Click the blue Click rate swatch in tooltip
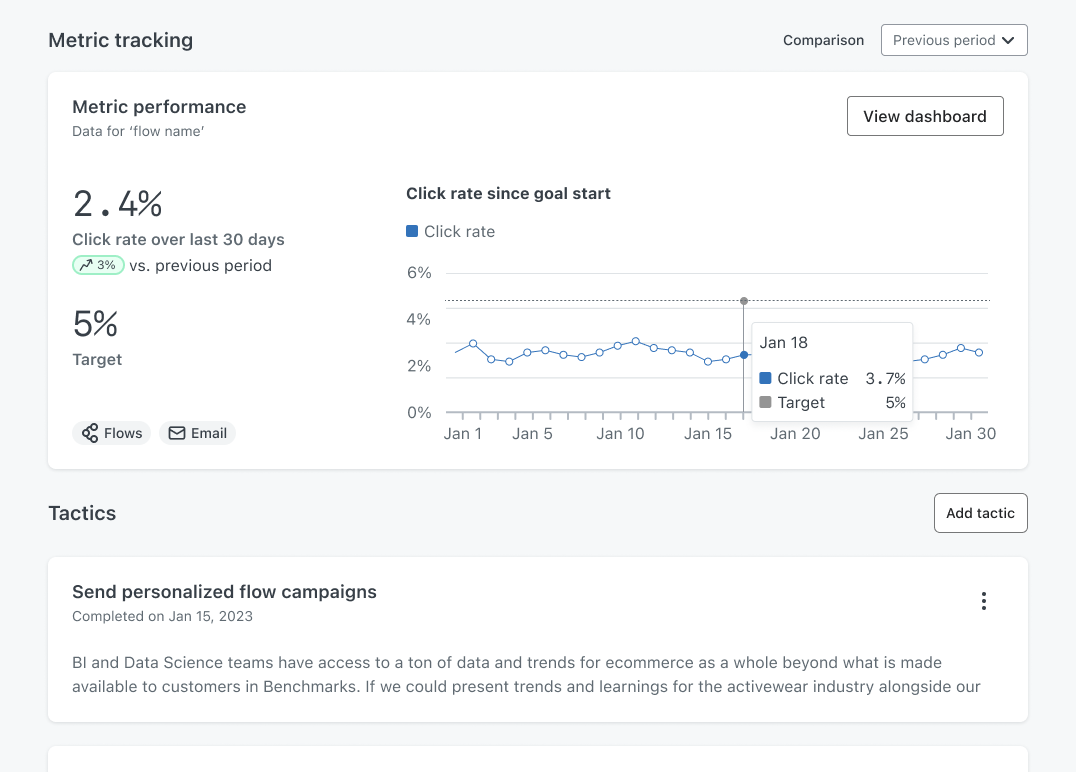The height and width of the screenshot is (772, 1076). pyautogui.click(x=765, y=378)
